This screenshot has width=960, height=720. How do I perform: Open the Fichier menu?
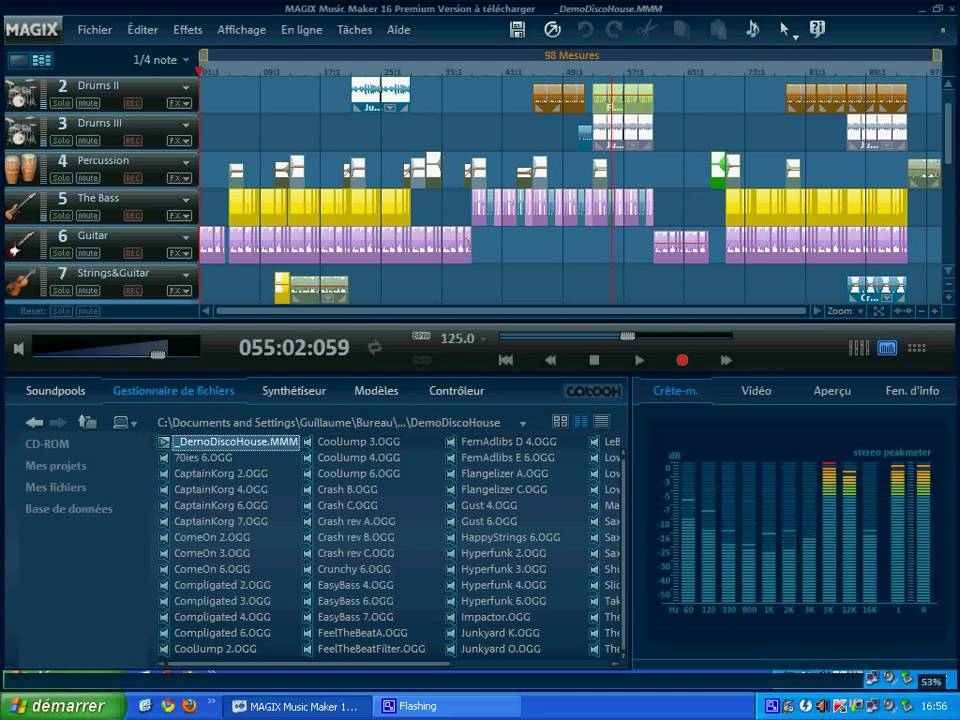94,29
